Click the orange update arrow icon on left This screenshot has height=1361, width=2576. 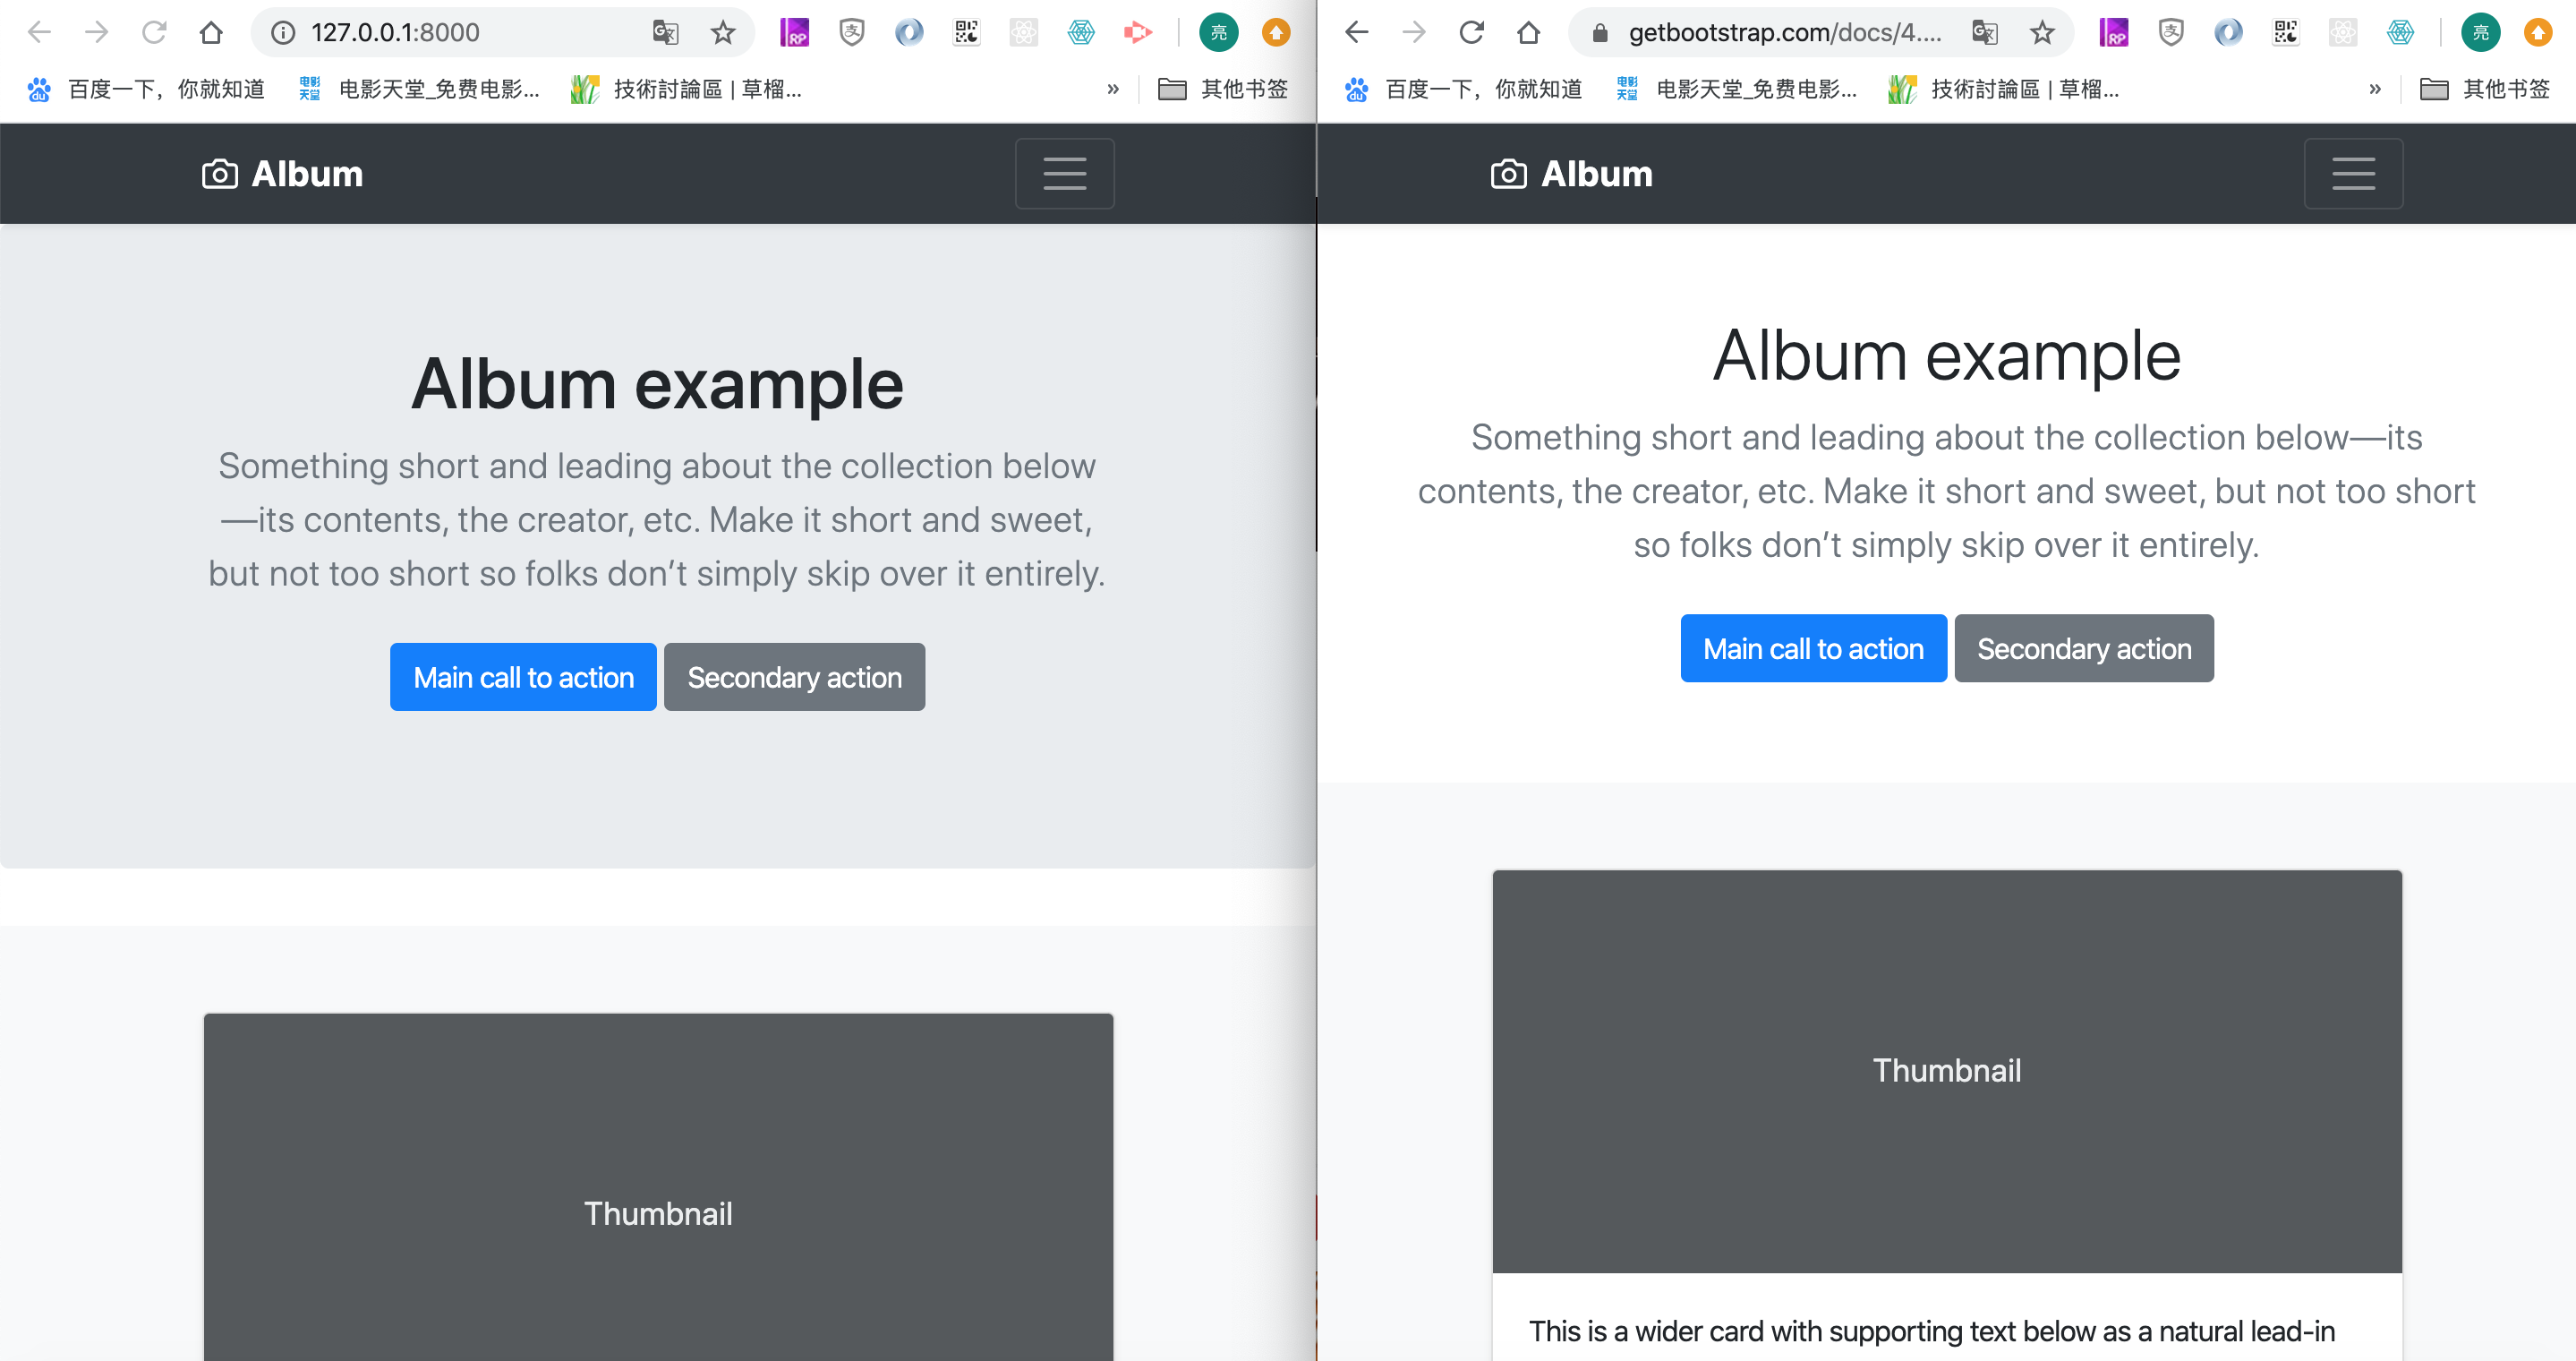click(x=1275, y=33)
